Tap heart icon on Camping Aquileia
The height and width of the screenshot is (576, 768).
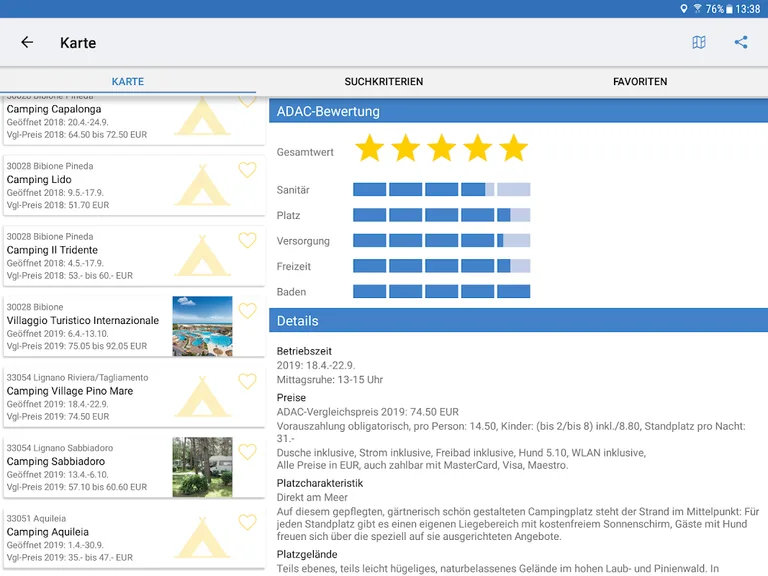pyautogui.click(x=247, y=522)
